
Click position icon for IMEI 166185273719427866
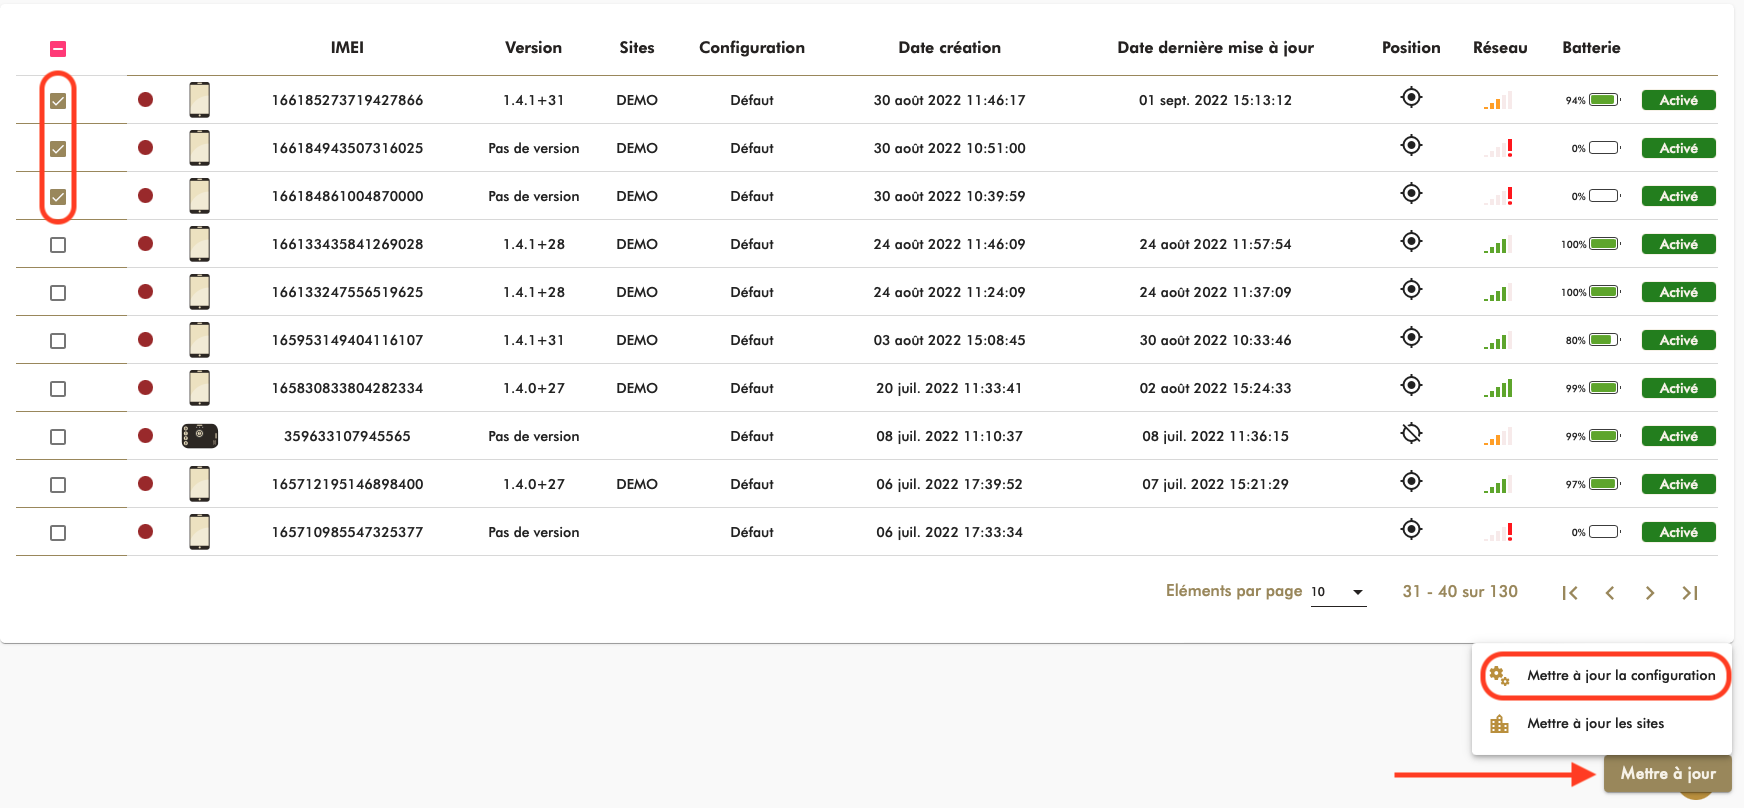[1411, 98]
